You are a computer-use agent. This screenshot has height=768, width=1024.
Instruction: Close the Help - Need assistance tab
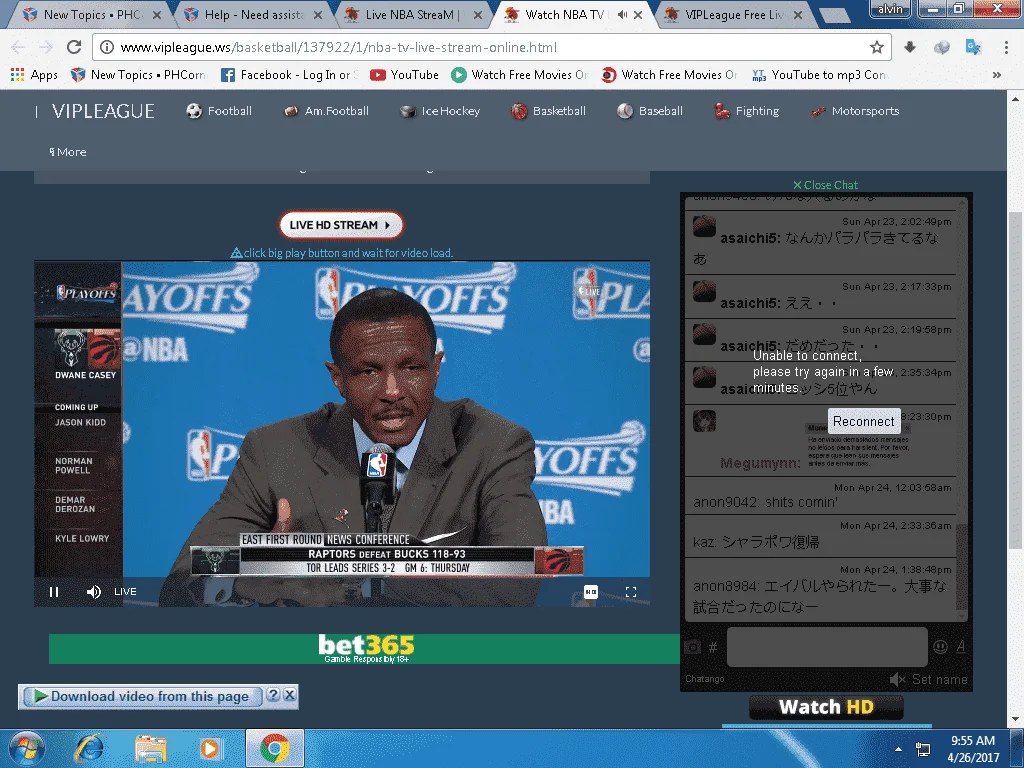click(x=318, y=14)
